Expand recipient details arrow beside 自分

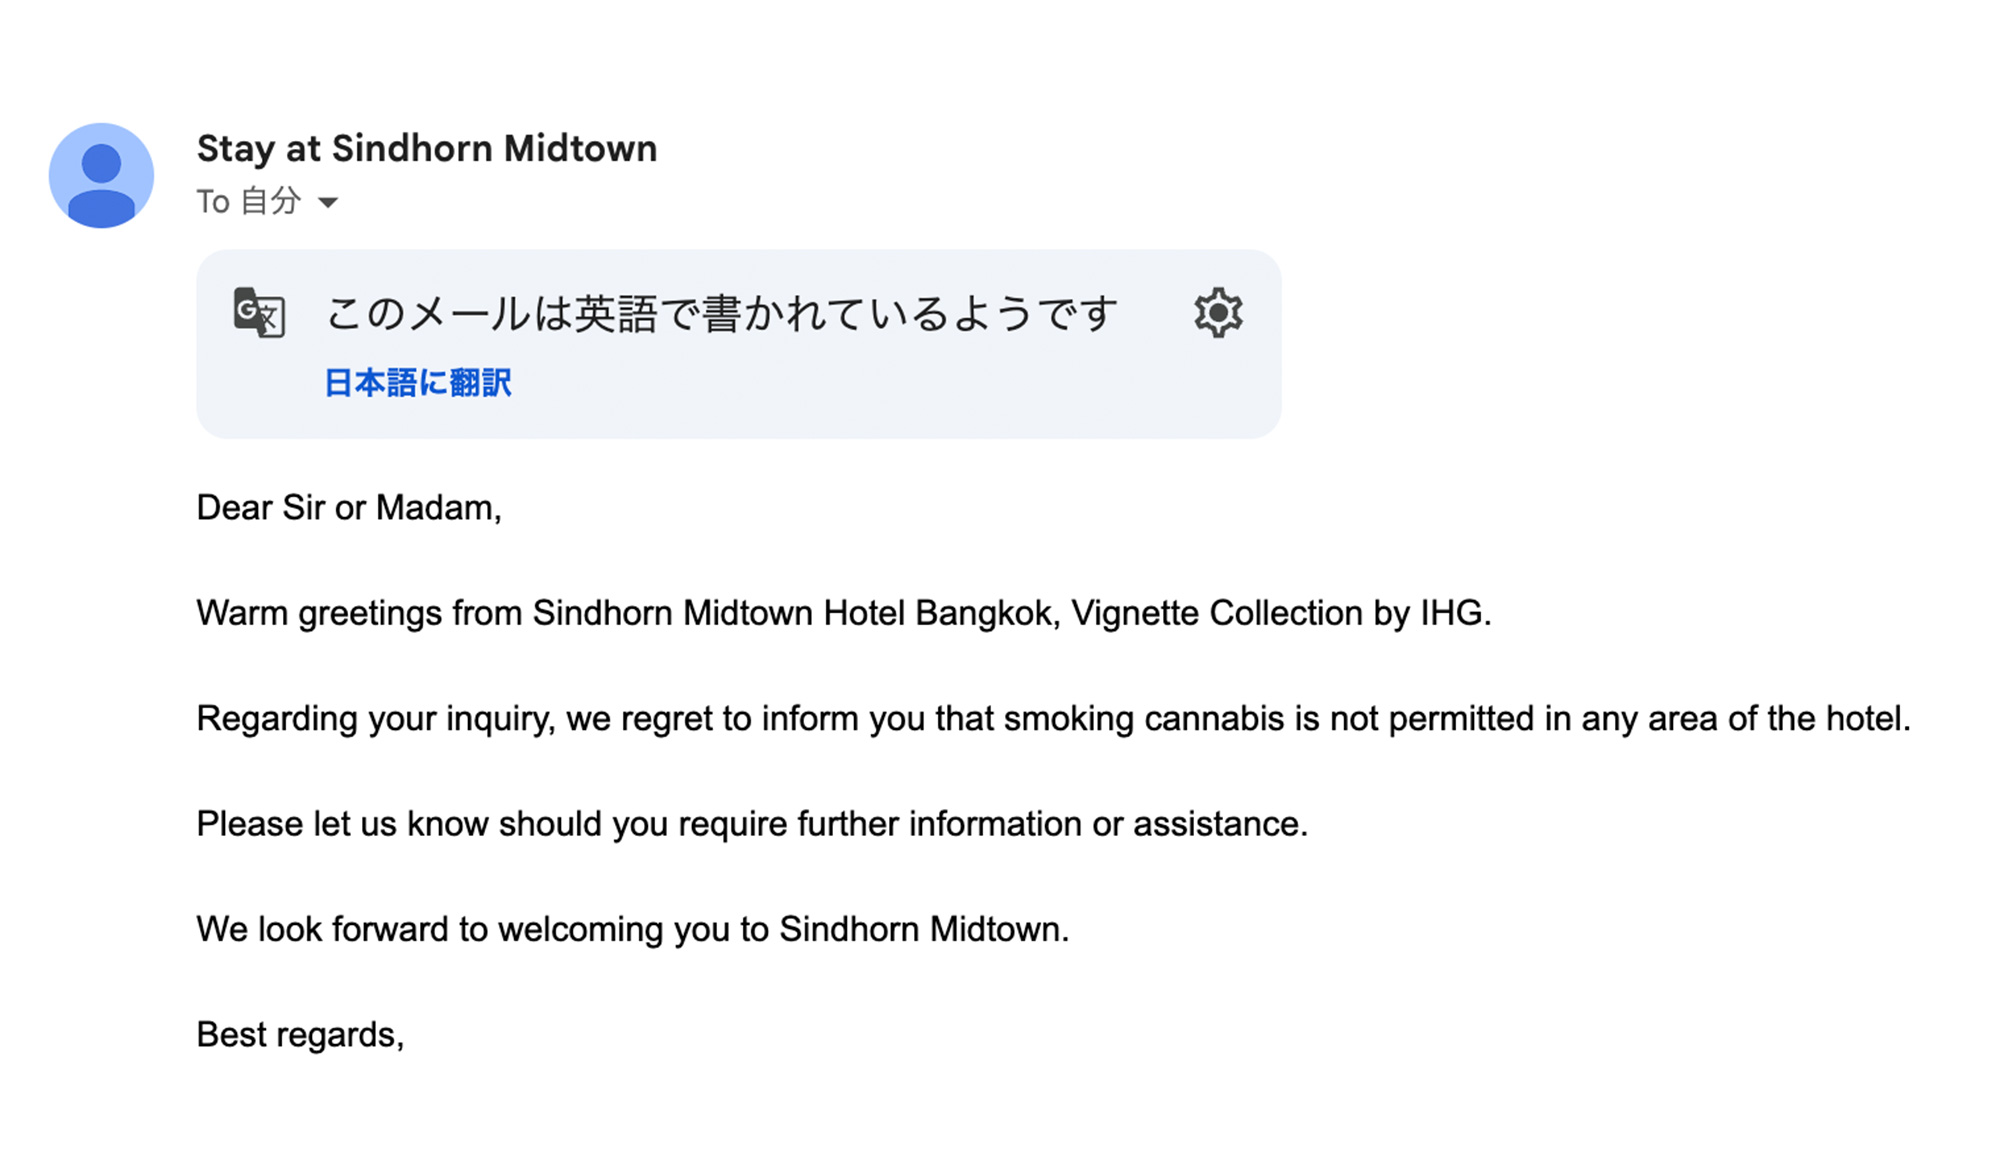coord(328,203)
